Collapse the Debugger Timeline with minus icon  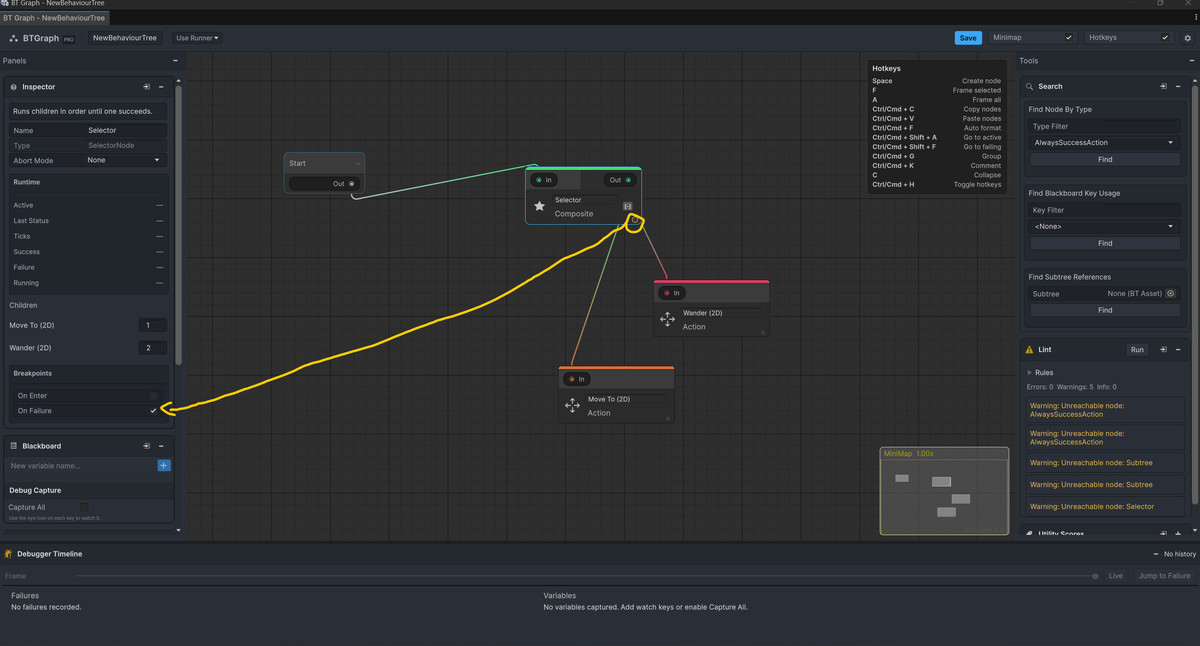(1156, 554)
